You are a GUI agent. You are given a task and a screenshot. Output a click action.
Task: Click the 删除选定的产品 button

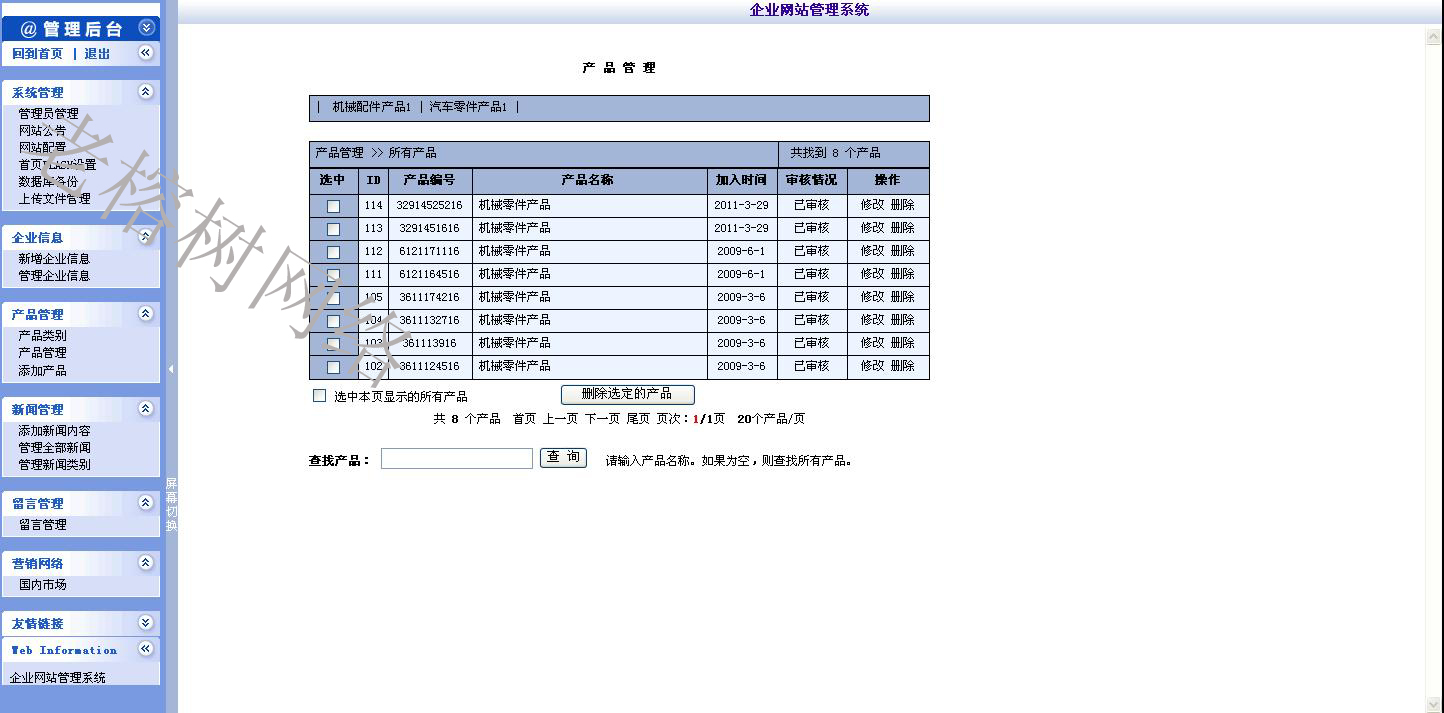(627, 395)
